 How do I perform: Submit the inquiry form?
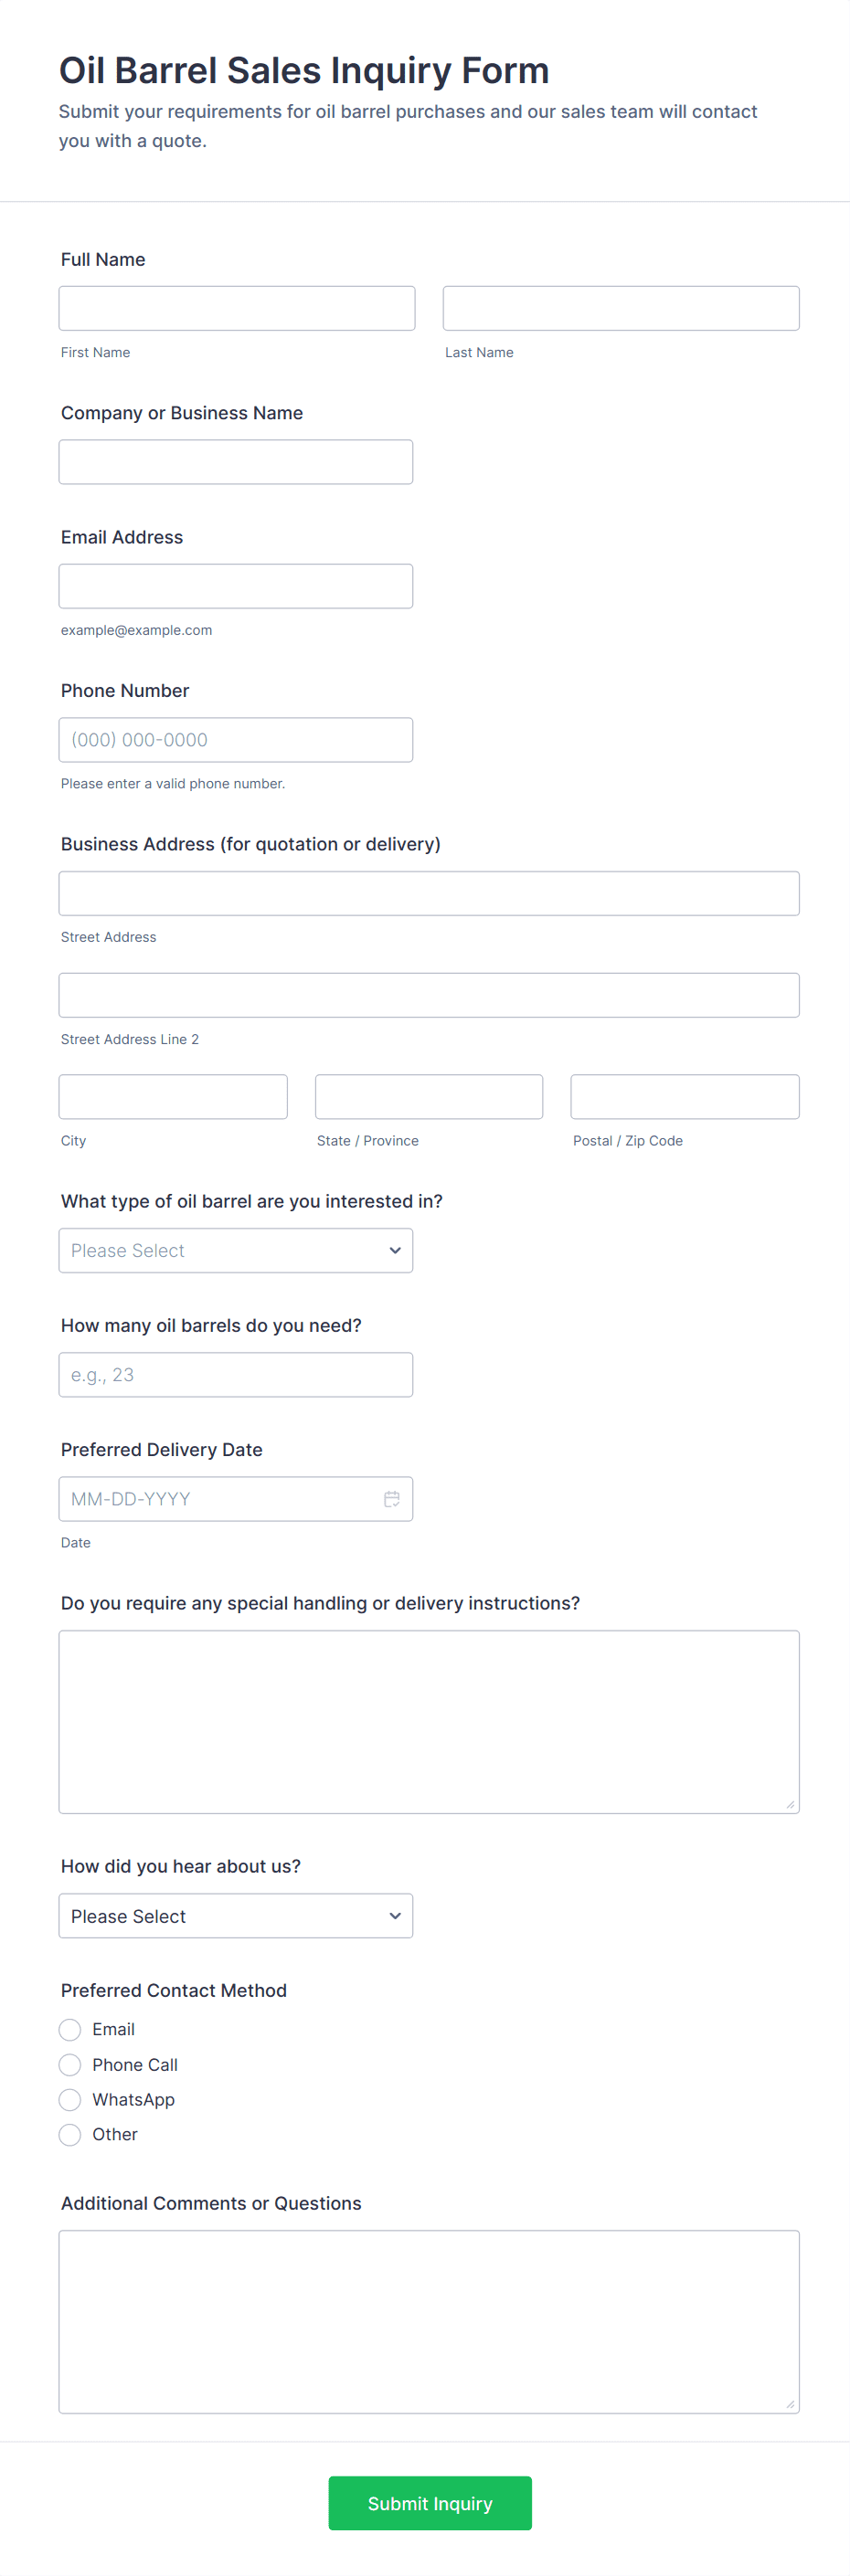click(x=430, y=2502)
